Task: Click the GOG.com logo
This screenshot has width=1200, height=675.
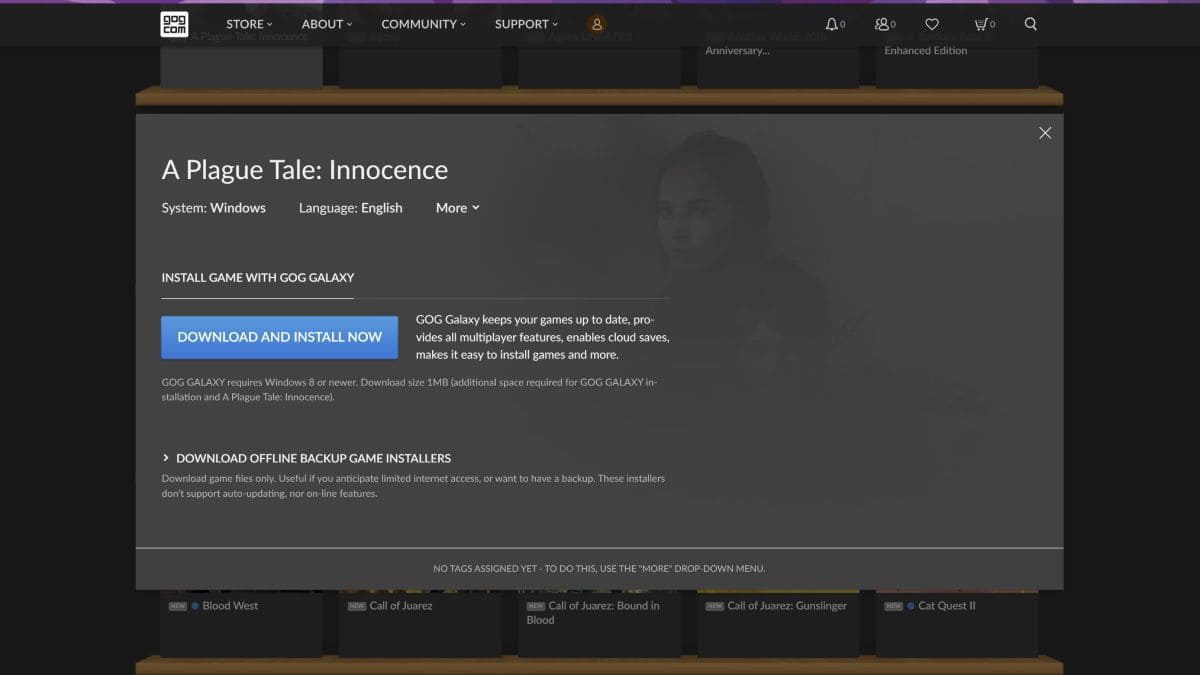Action: coord(173,24)
